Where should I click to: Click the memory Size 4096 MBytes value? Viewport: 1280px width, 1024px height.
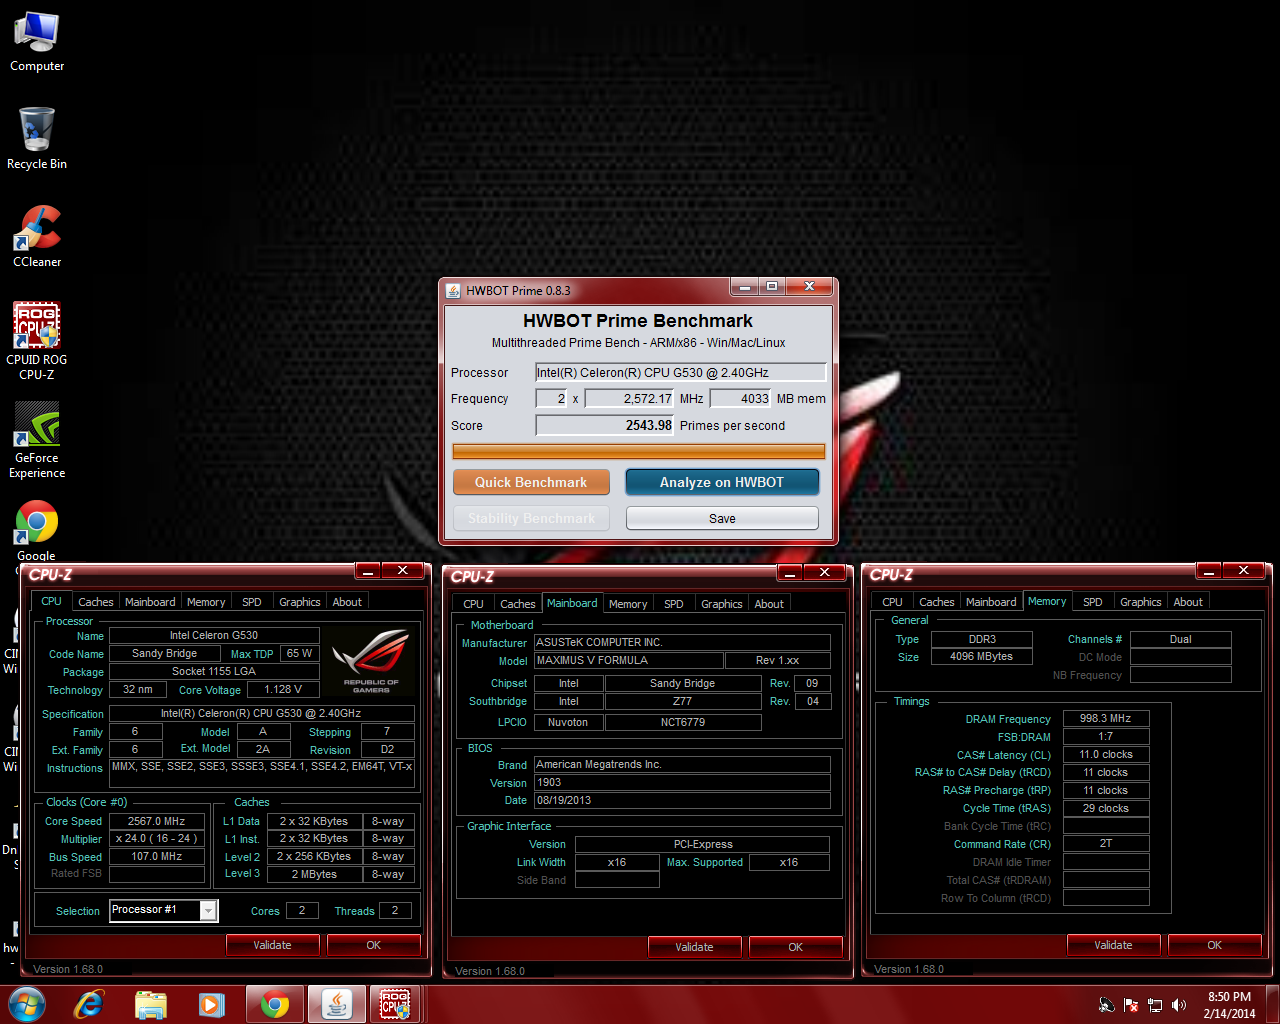[x=982, y=656]
